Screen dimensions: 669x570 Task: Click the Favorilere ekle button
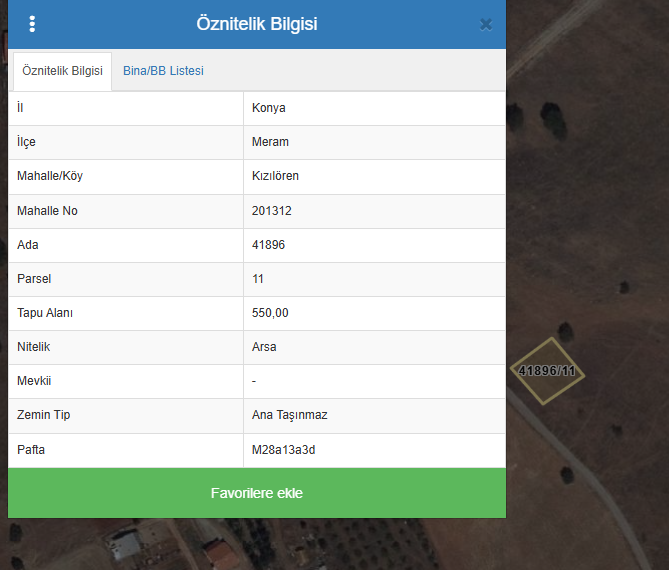point(256,493)
